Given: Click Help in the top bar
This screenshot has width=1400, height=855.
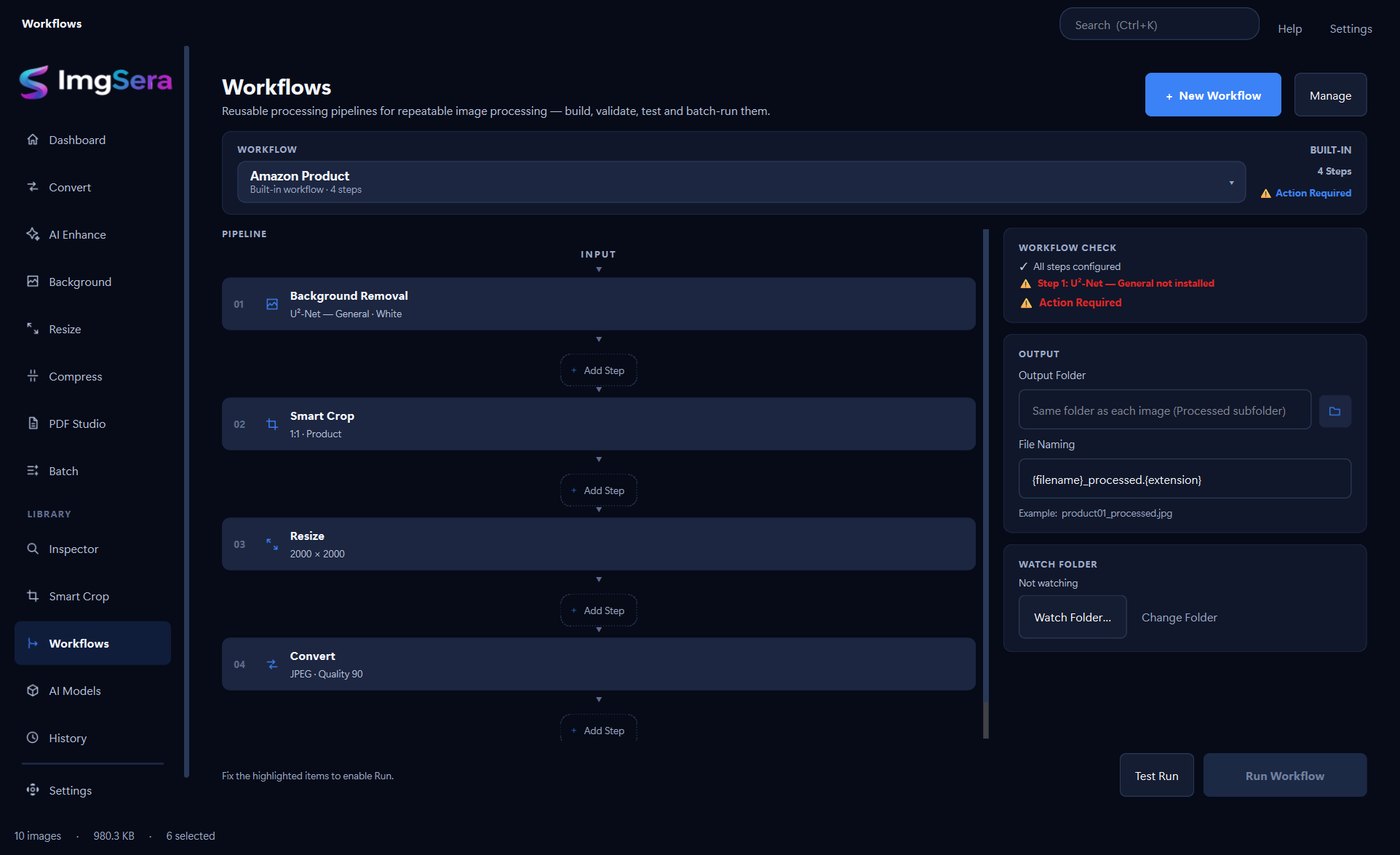Looking at the screenshot, I should point(1290,29).
